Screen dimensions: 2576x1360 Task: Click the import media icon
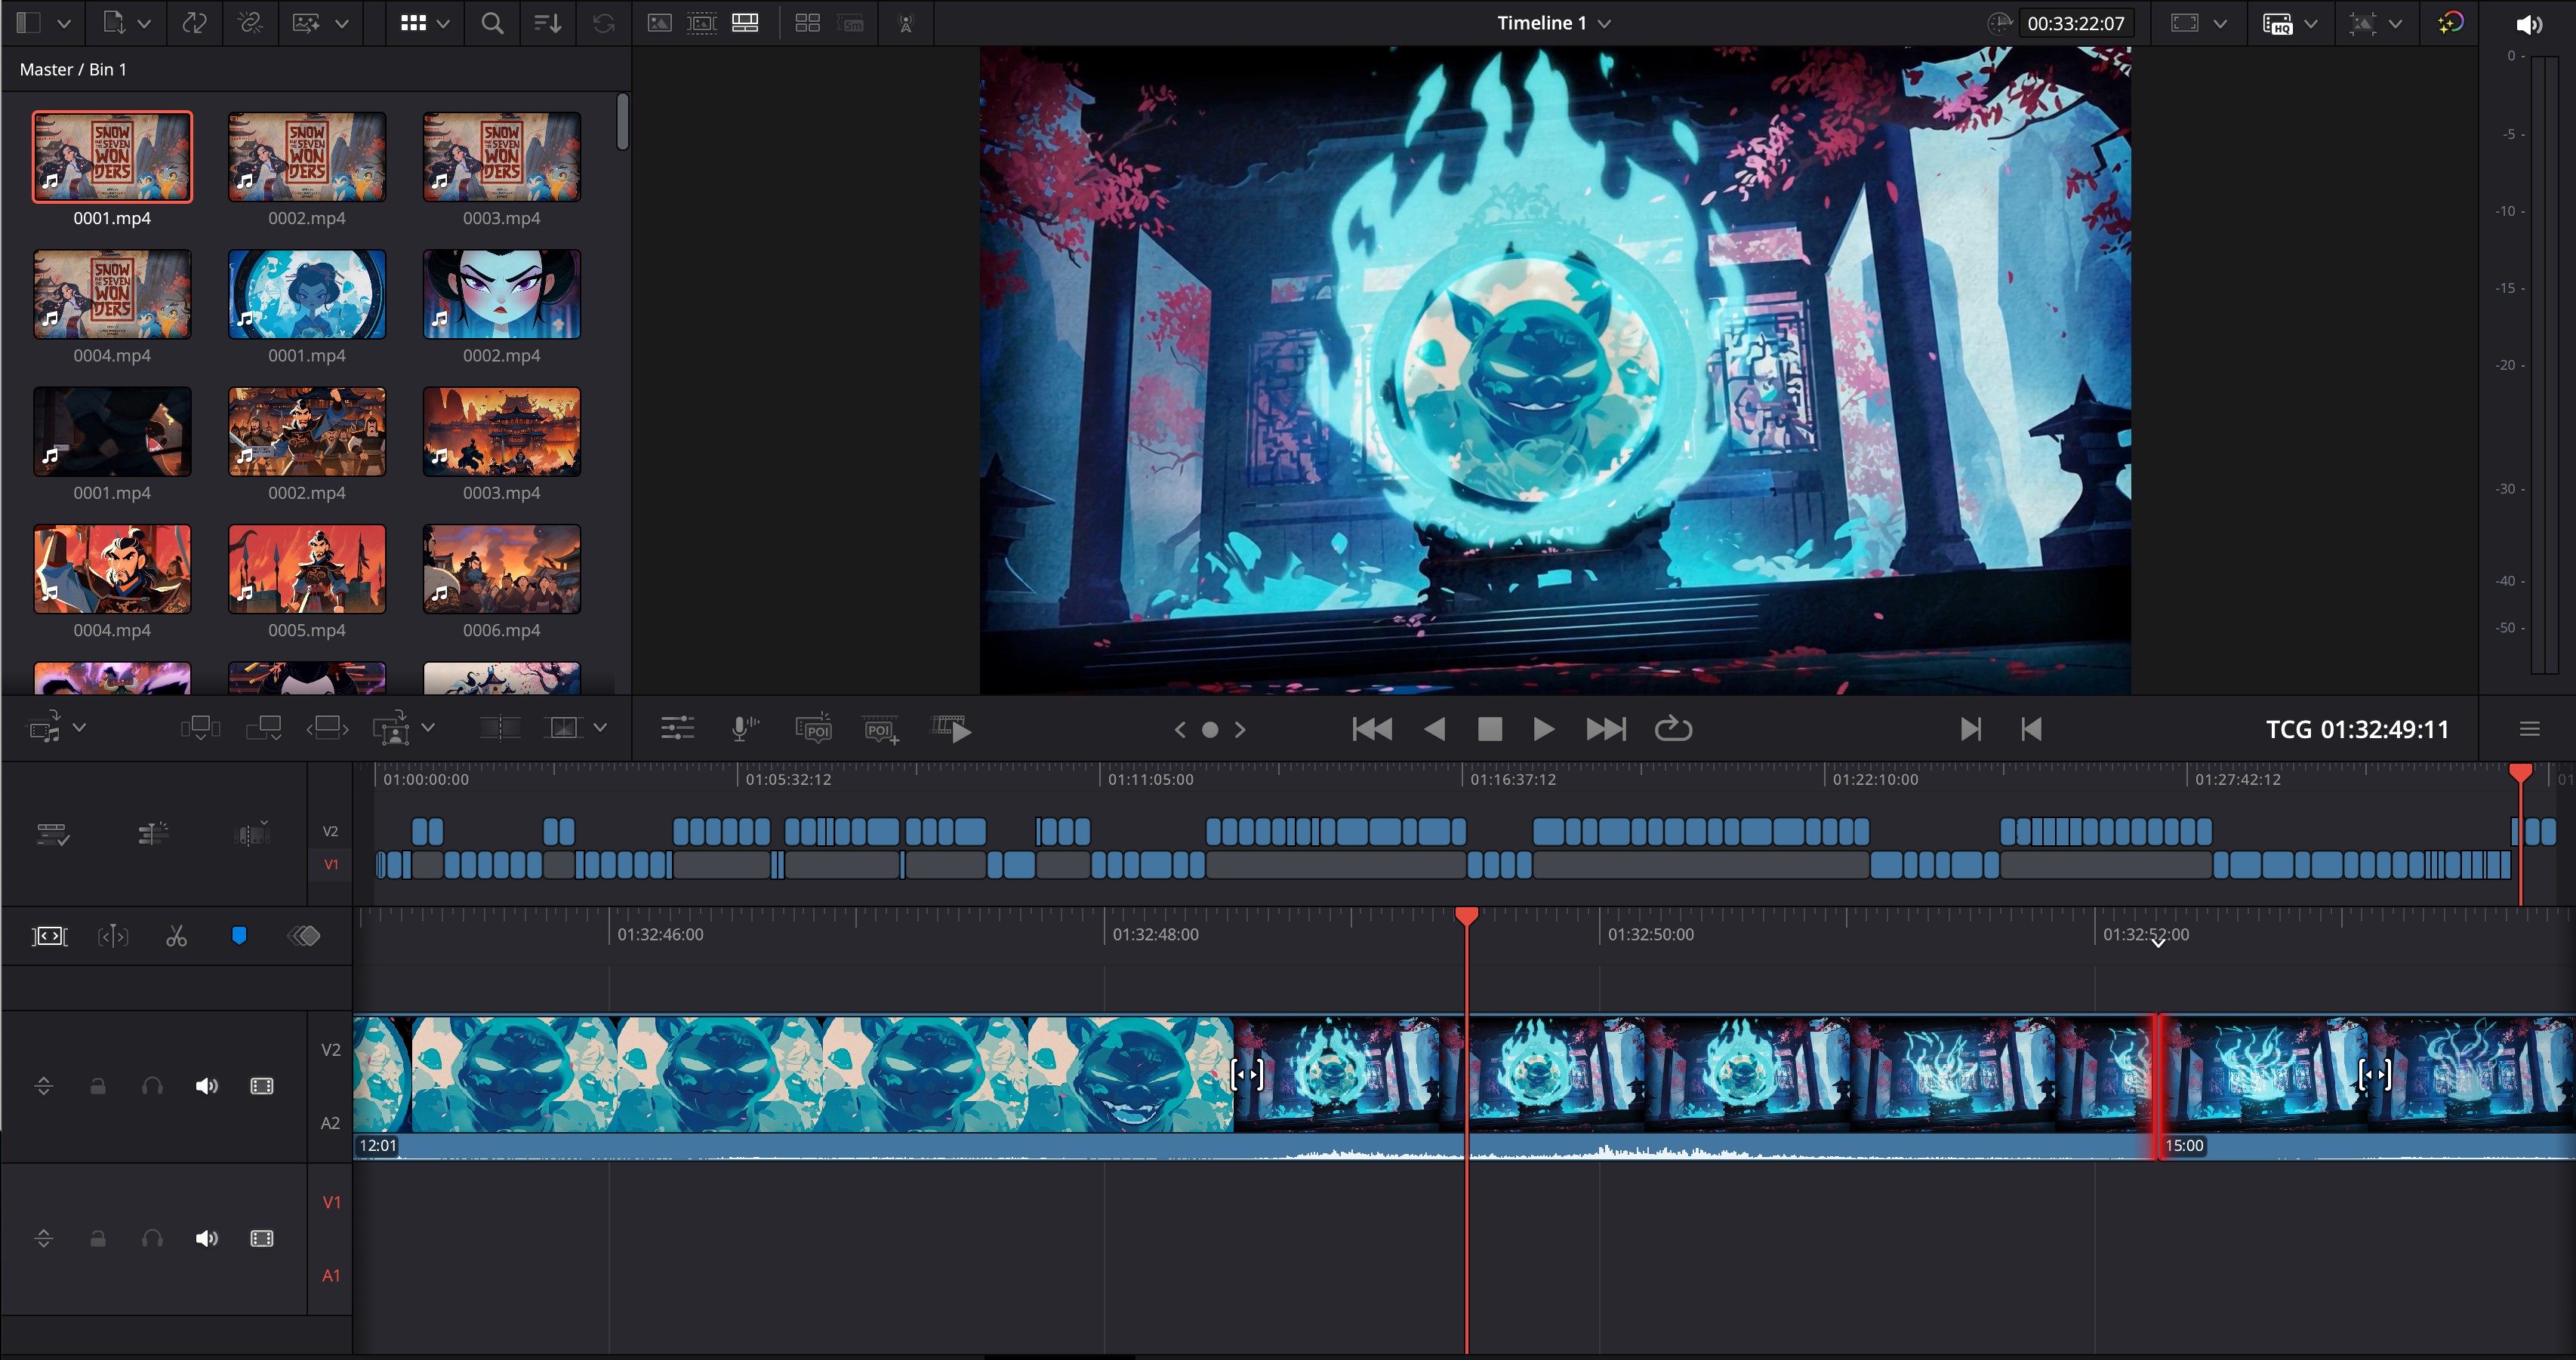click(114, 23)
